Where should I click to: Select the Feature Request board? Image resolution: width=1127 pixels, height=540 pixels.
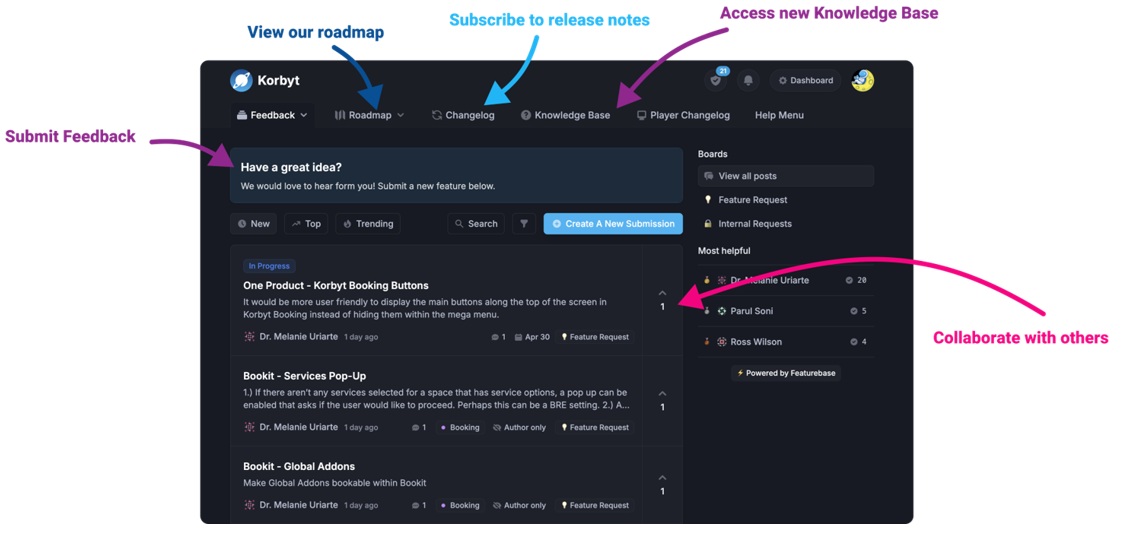pyautogui.click(x=752, y=200)
